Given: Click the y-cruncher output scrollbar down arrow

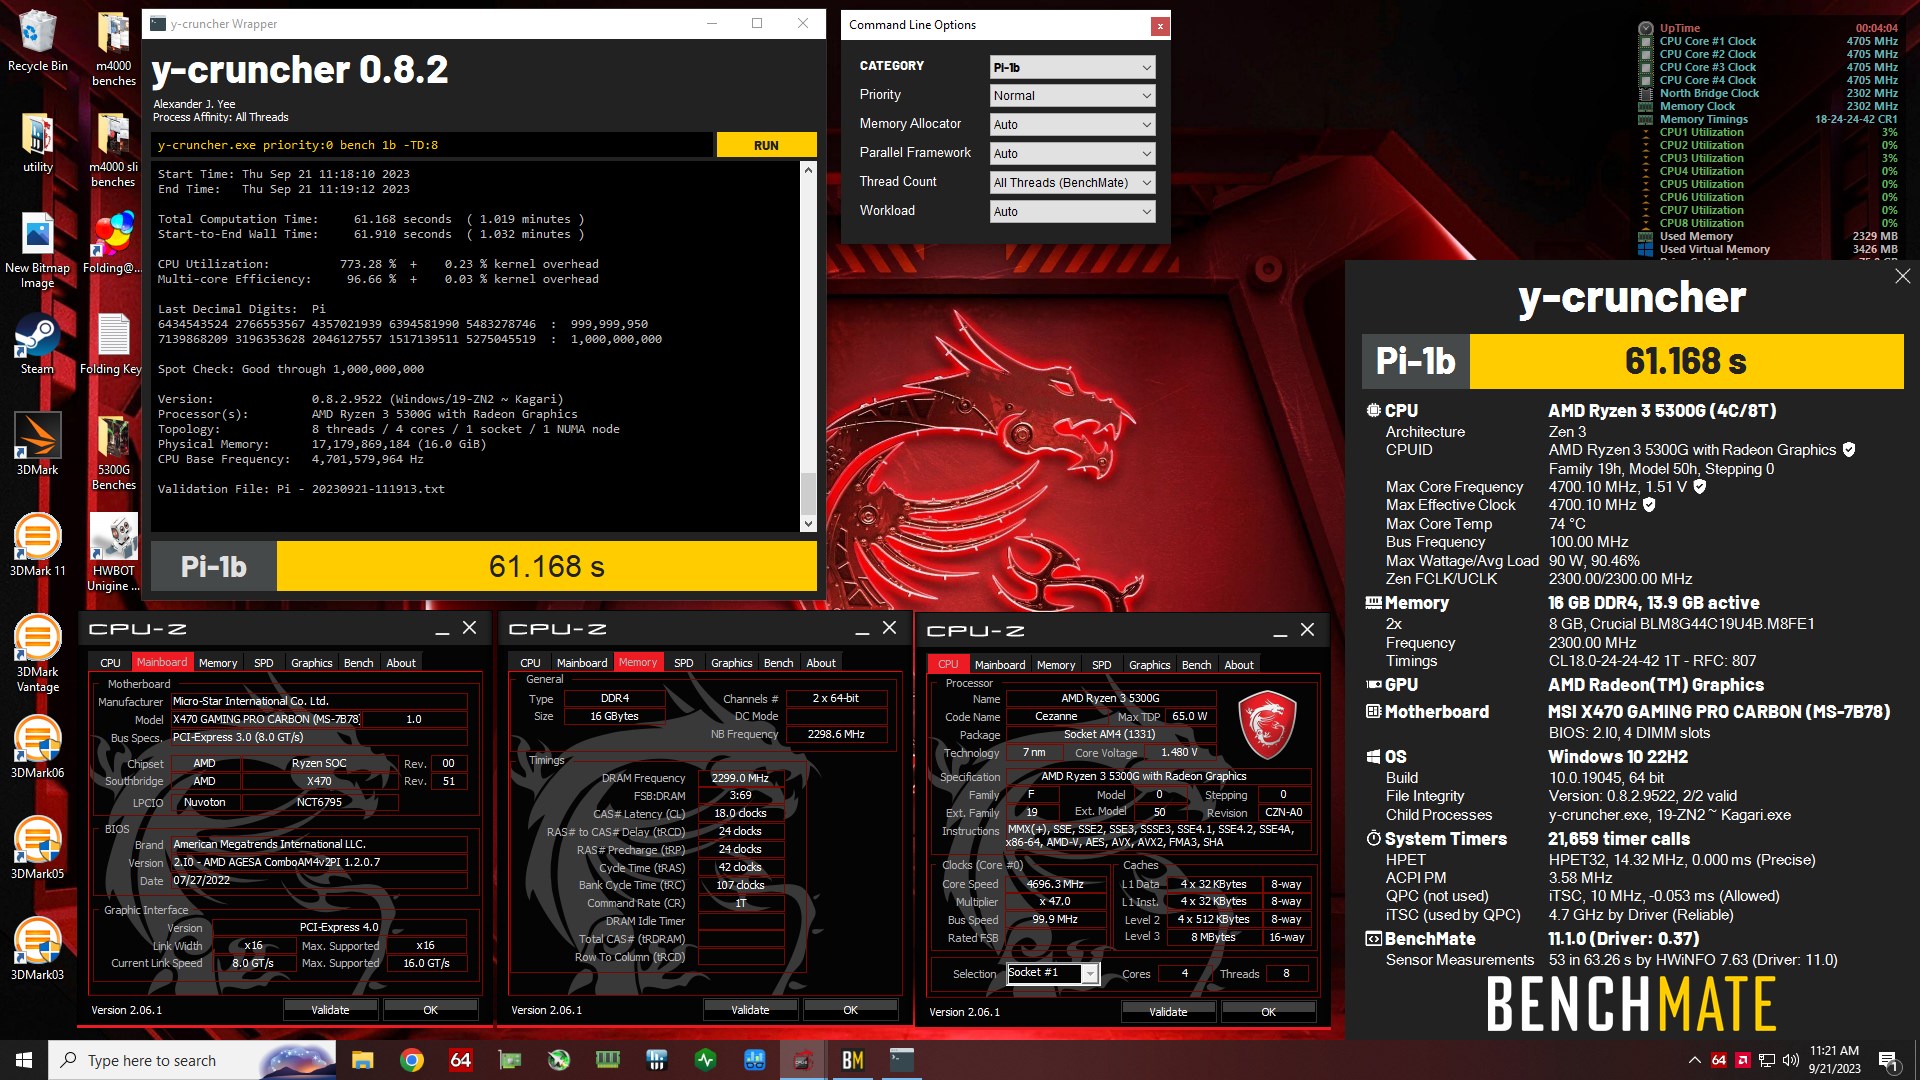Looking at the screenshot, I should pyautogui.click(x=808, y=523).
